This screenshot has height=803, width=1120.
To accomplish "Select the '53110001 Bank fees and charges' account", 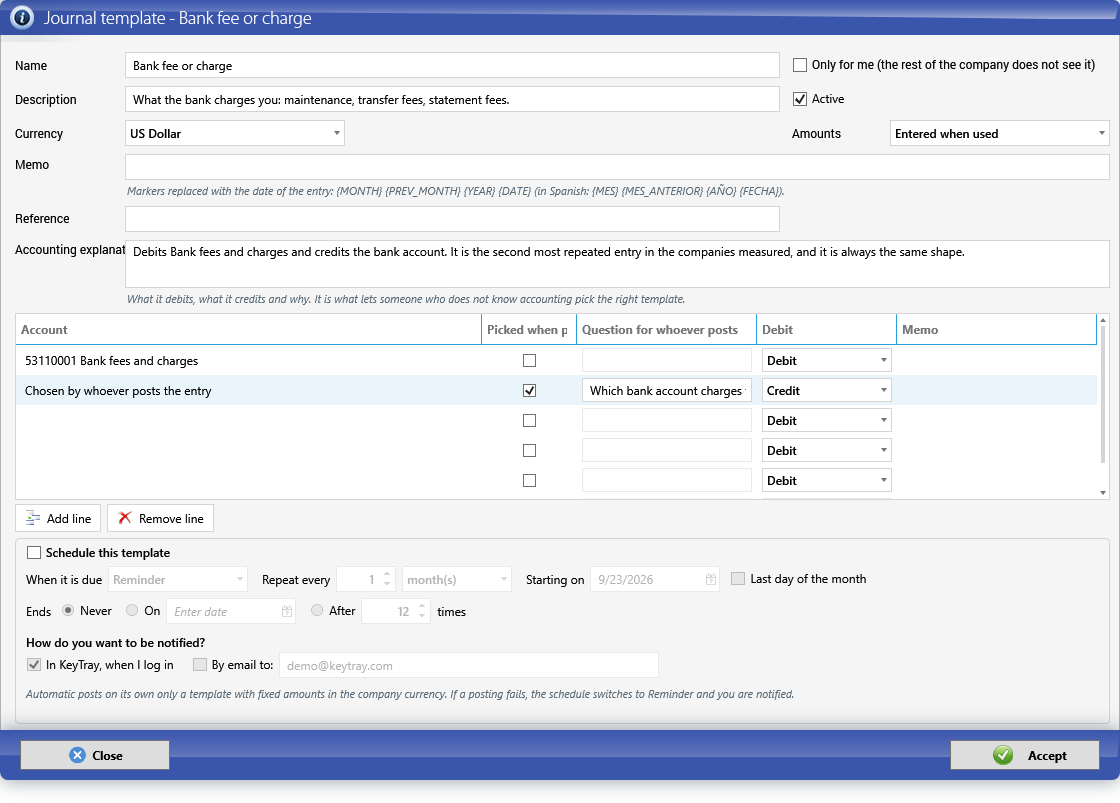I will 111,361.
